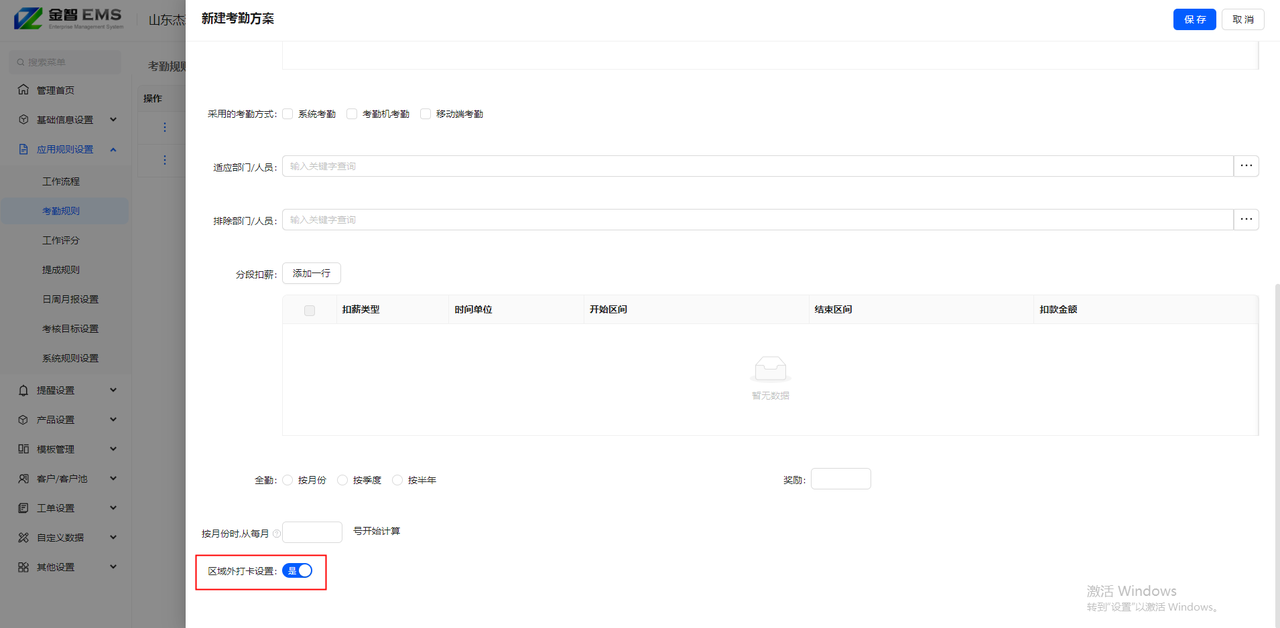Viewport: 1280px width, 628px height.
Task: Open 排除部门/人员 ellipsis picker button
Action: [x=1246, y=219]
